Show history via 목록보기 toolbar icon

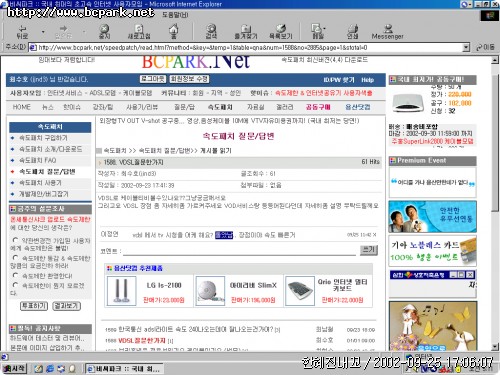click(x=281, y=32)
